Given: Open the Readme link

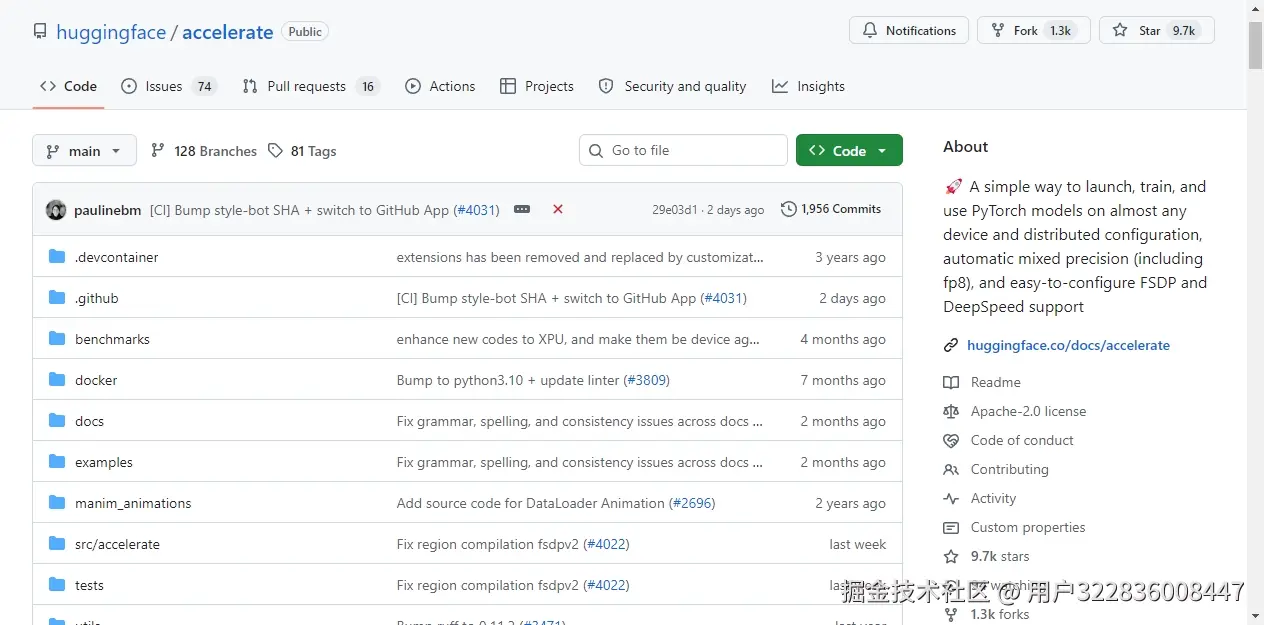Looking at the screenshot, I should [995, 382].
